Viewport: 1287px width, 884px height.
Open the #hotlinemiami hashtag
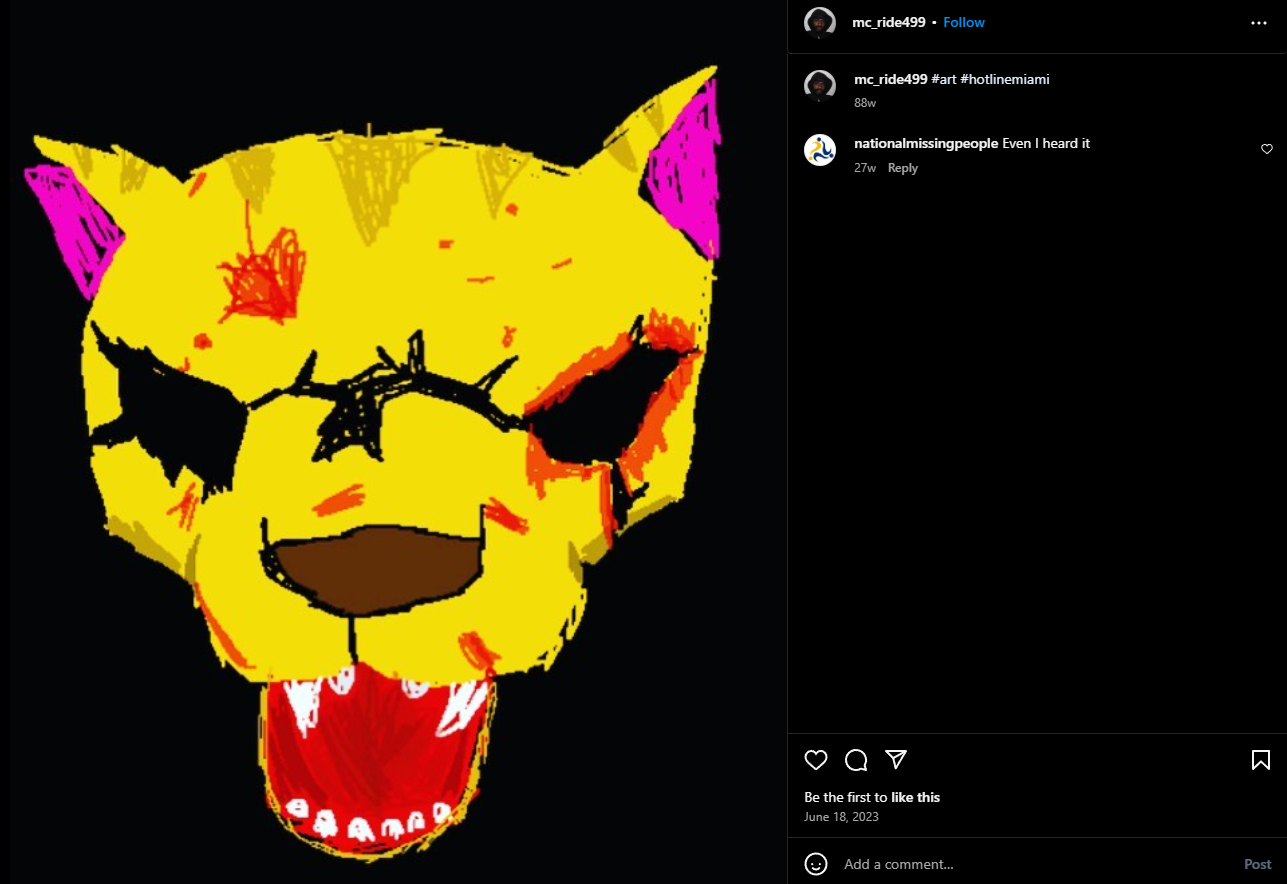point(1004,79)
